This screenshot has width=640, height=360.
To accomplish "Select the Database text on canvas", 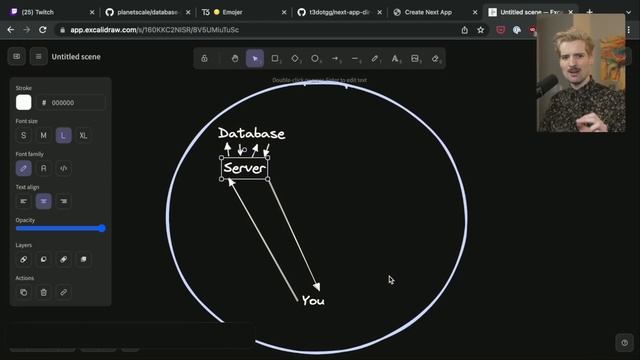I will tap(251, 133).
